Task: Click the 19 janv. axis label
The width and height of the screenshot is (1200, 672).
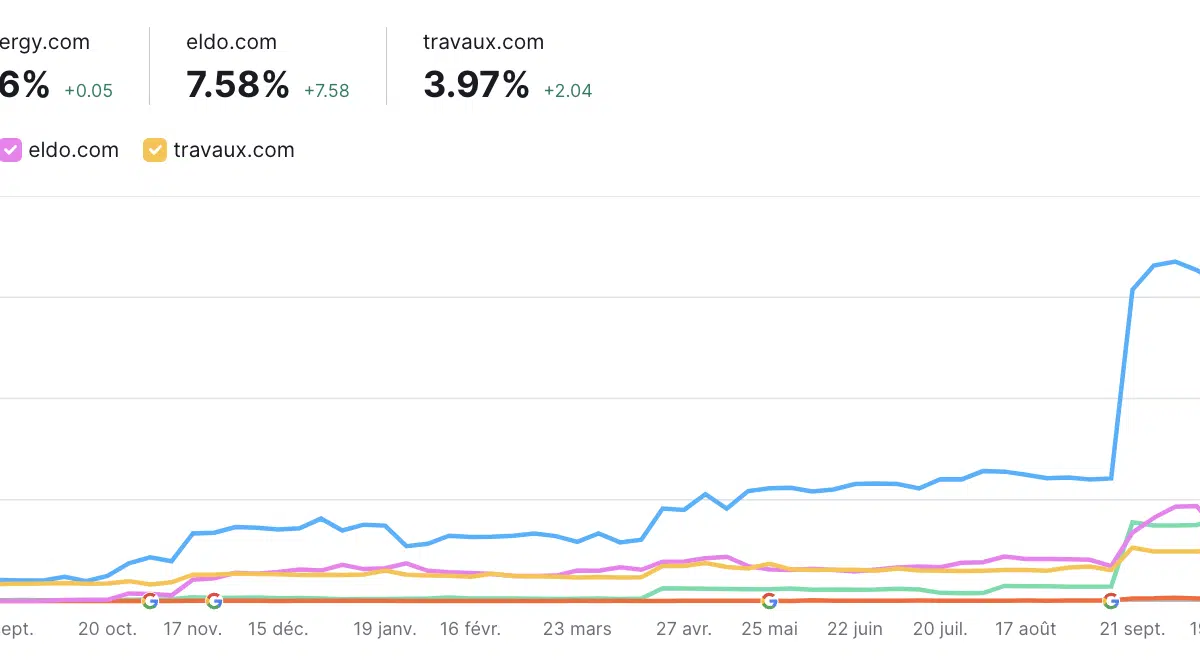Action: (385, 630)
